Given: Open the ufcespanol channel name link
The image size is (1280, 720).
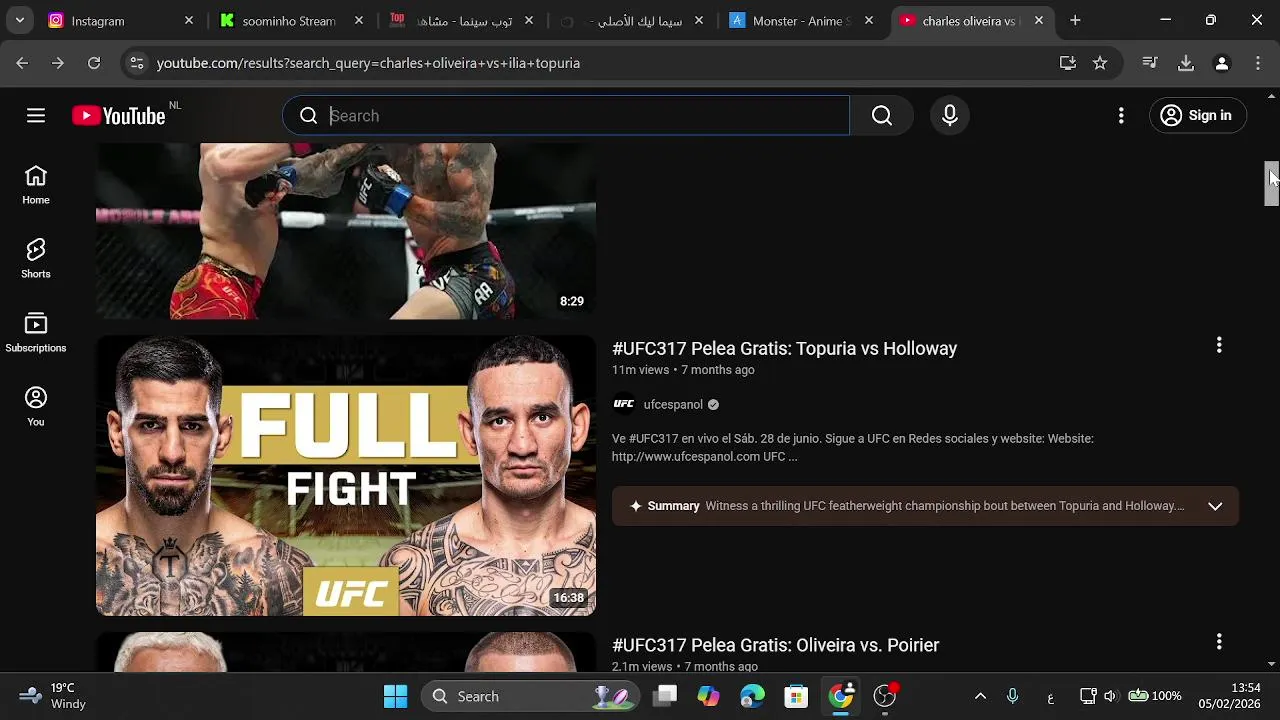Looking at the screenshot, I should [673, 405].
